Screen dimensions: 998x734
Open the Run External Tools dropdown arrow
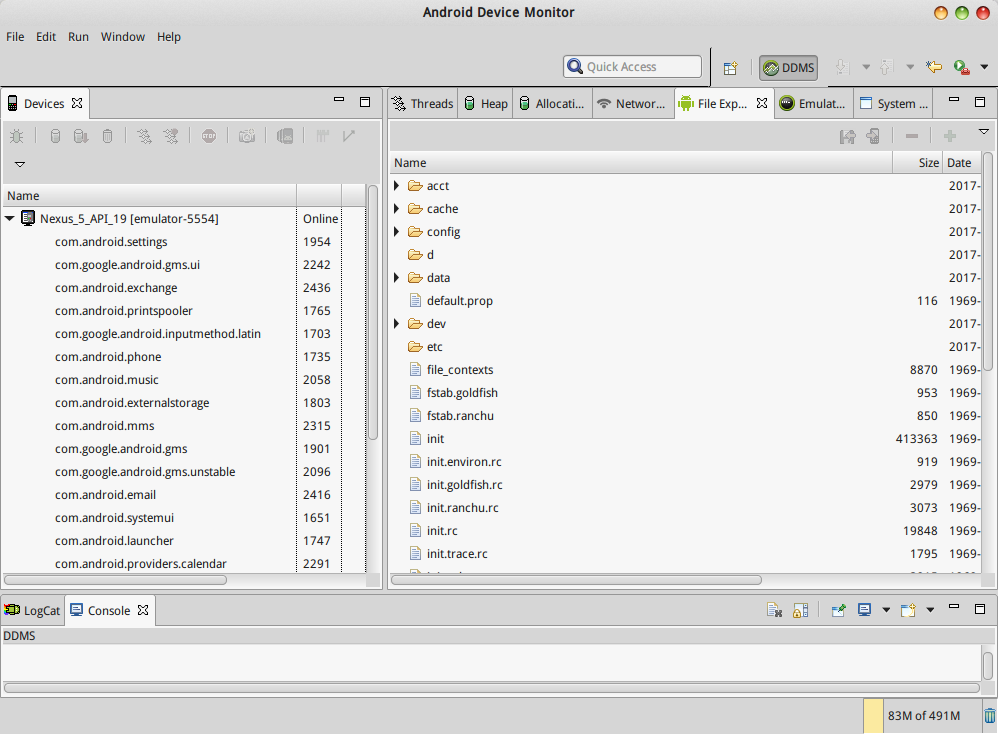tap(984, 67)
